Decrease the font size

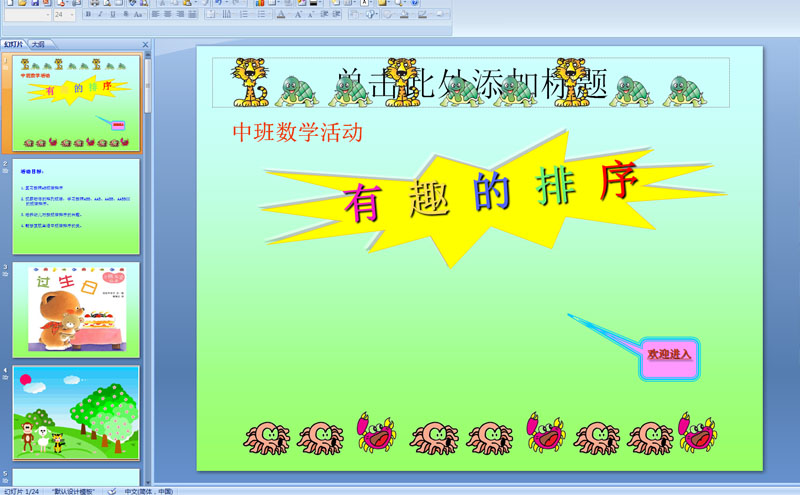pyautogui.click(x=311, y=14)
